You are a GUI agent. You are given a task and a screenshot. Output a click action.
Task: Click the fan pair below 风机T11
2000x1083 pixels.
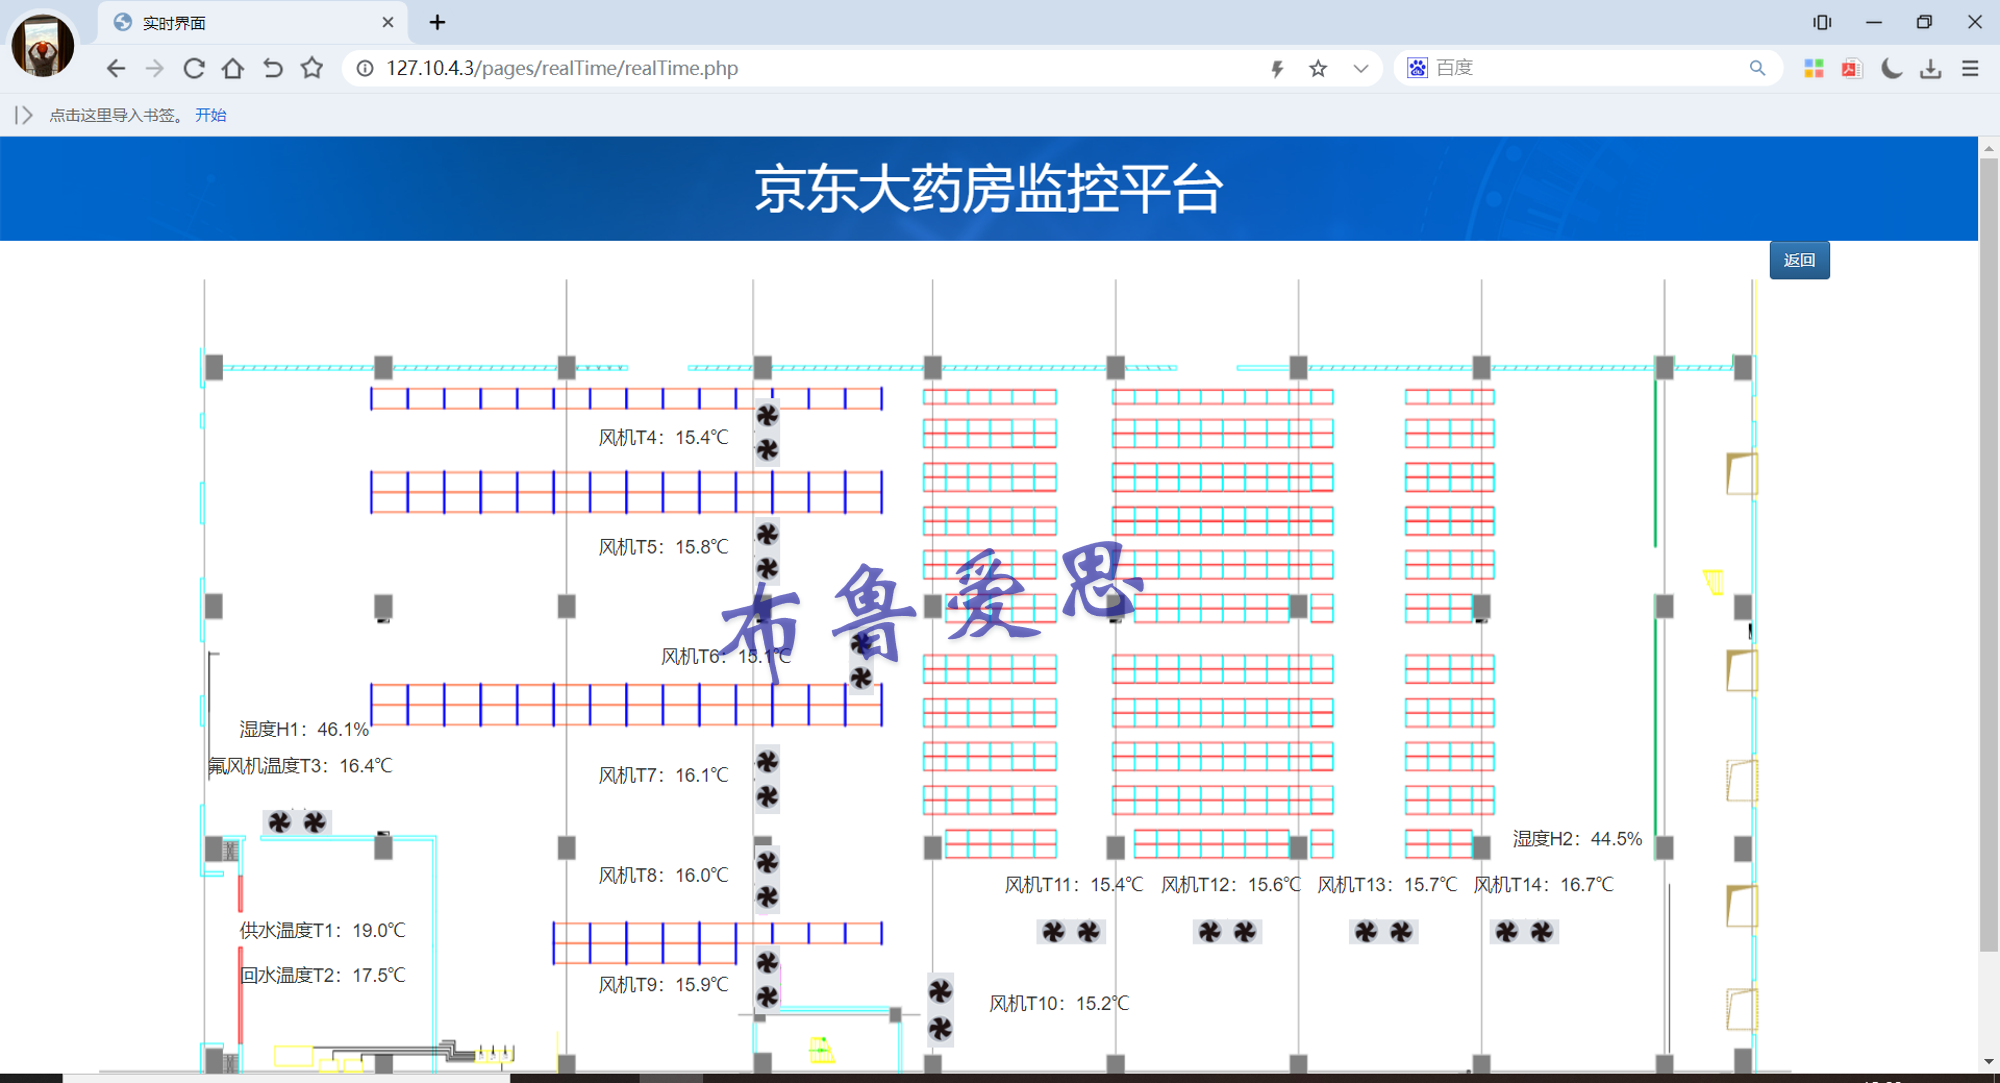pos(1071,932)
